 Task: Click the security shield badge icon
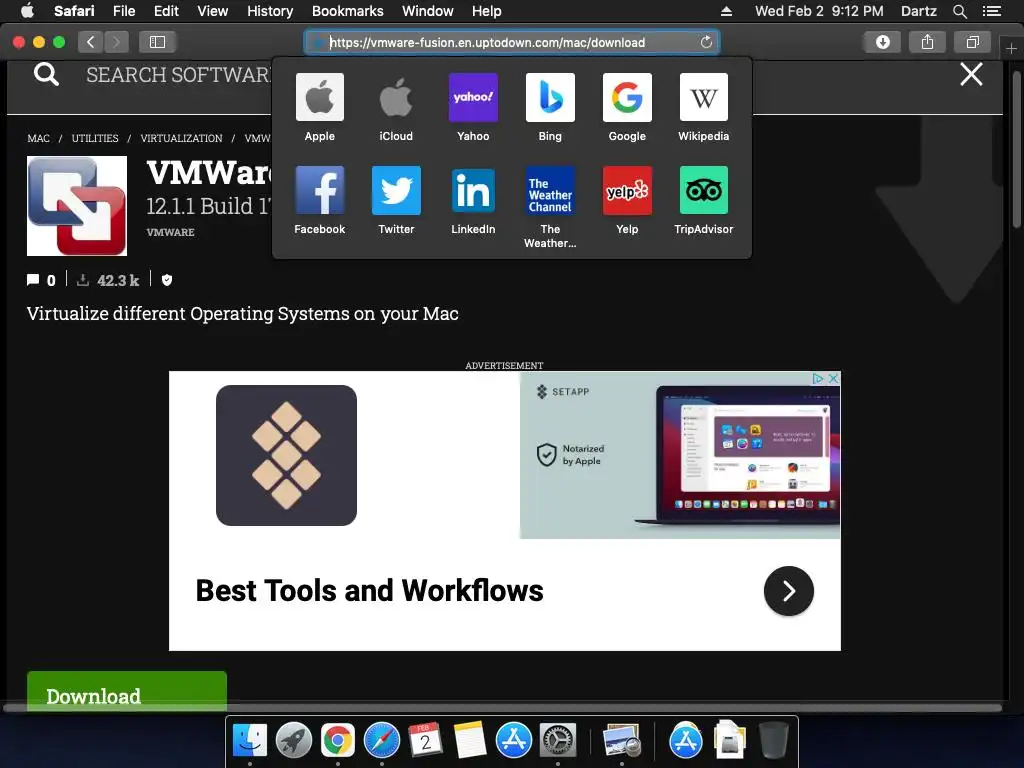click(167, 280)
